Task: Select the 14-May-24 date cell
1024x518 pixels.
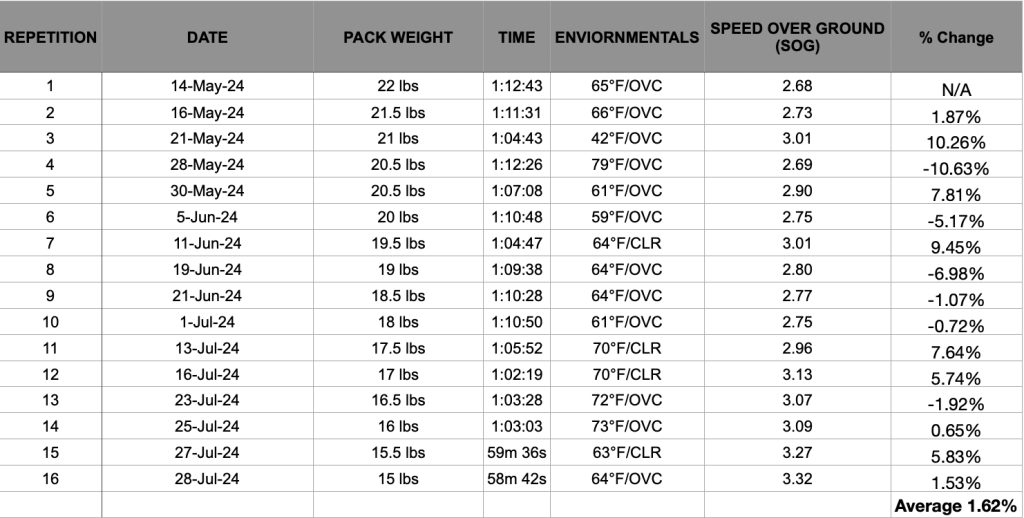Action: tap(207, 86)
